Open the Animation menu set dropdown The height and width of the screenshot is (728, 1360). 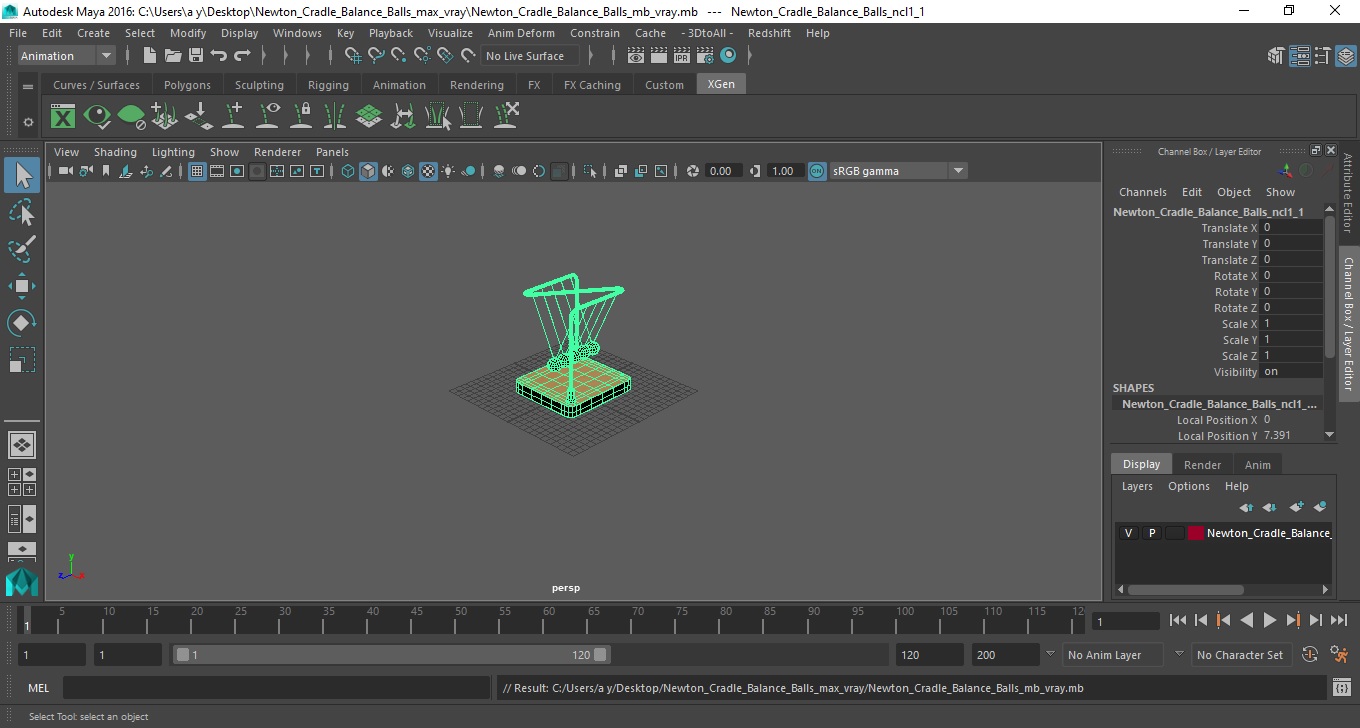67,56
